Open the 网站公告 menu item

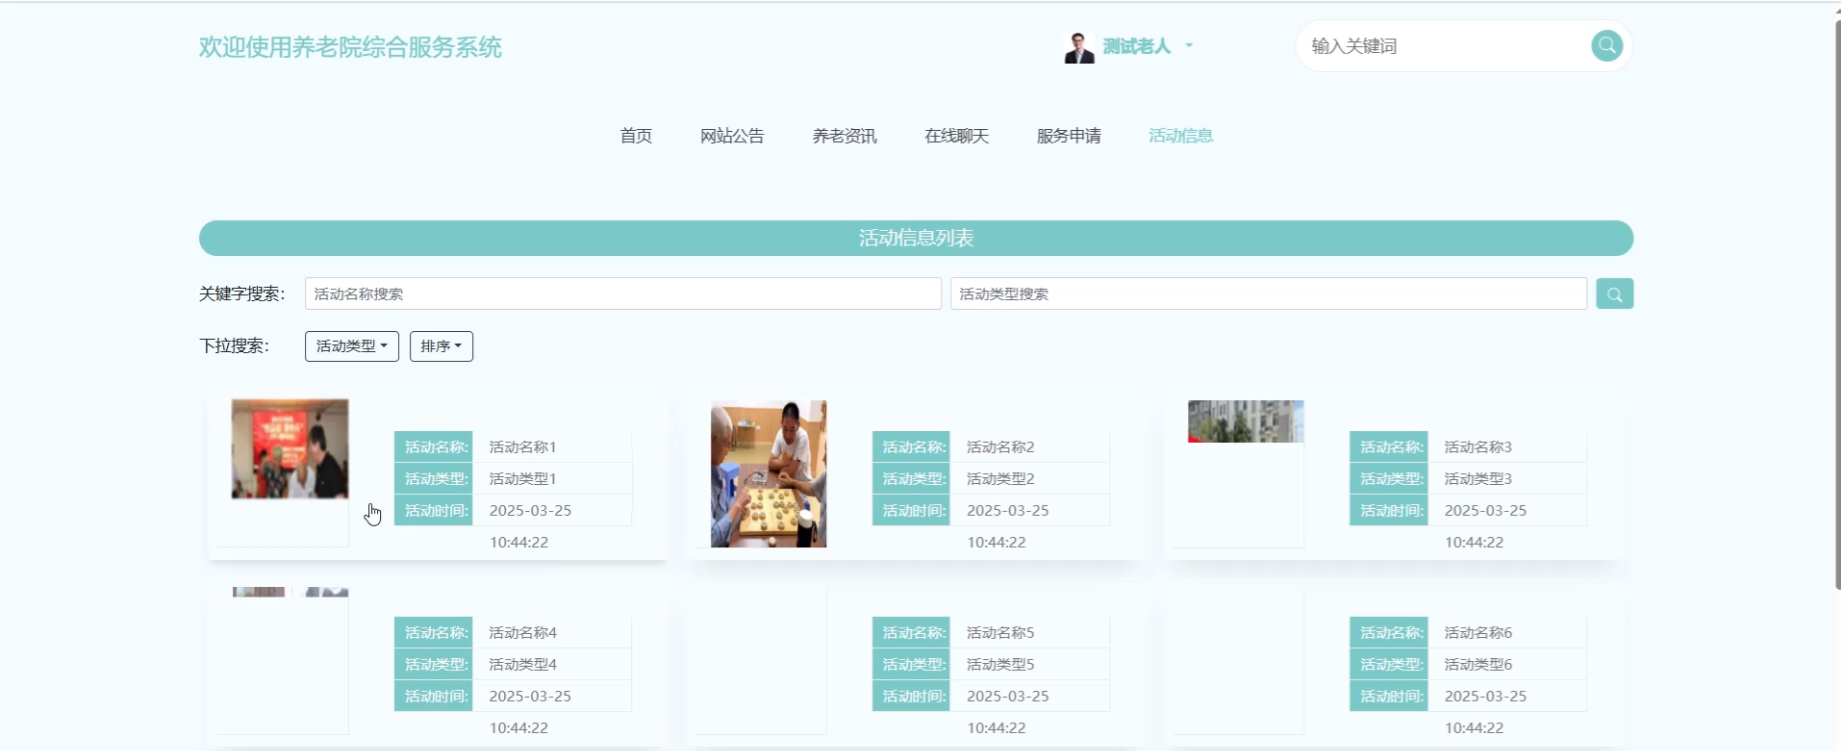732,136
